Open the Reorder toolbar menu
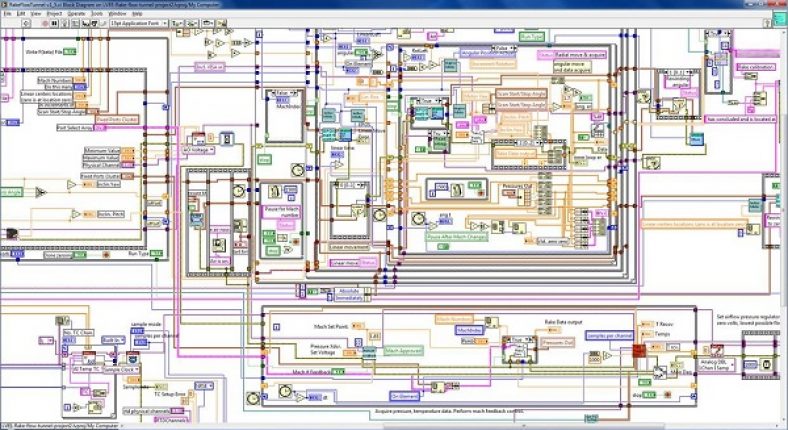Screen dimensions: 788x430 click(x=208, y=23)
